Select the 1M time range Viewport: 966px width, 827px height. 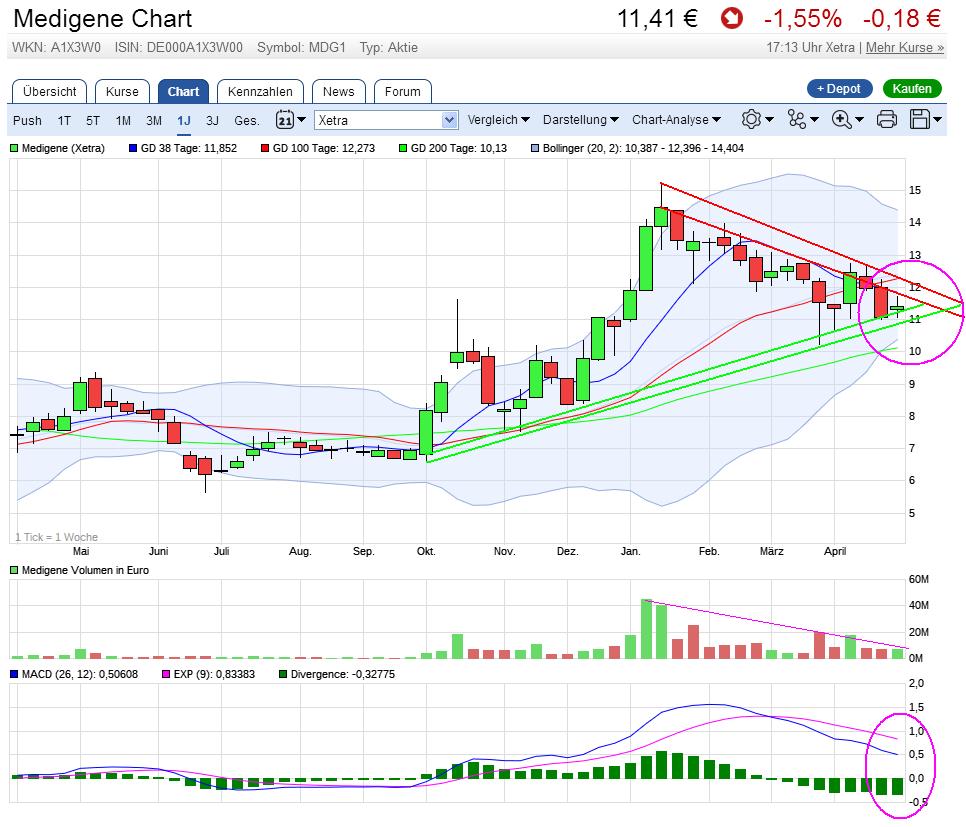[123, 120]
